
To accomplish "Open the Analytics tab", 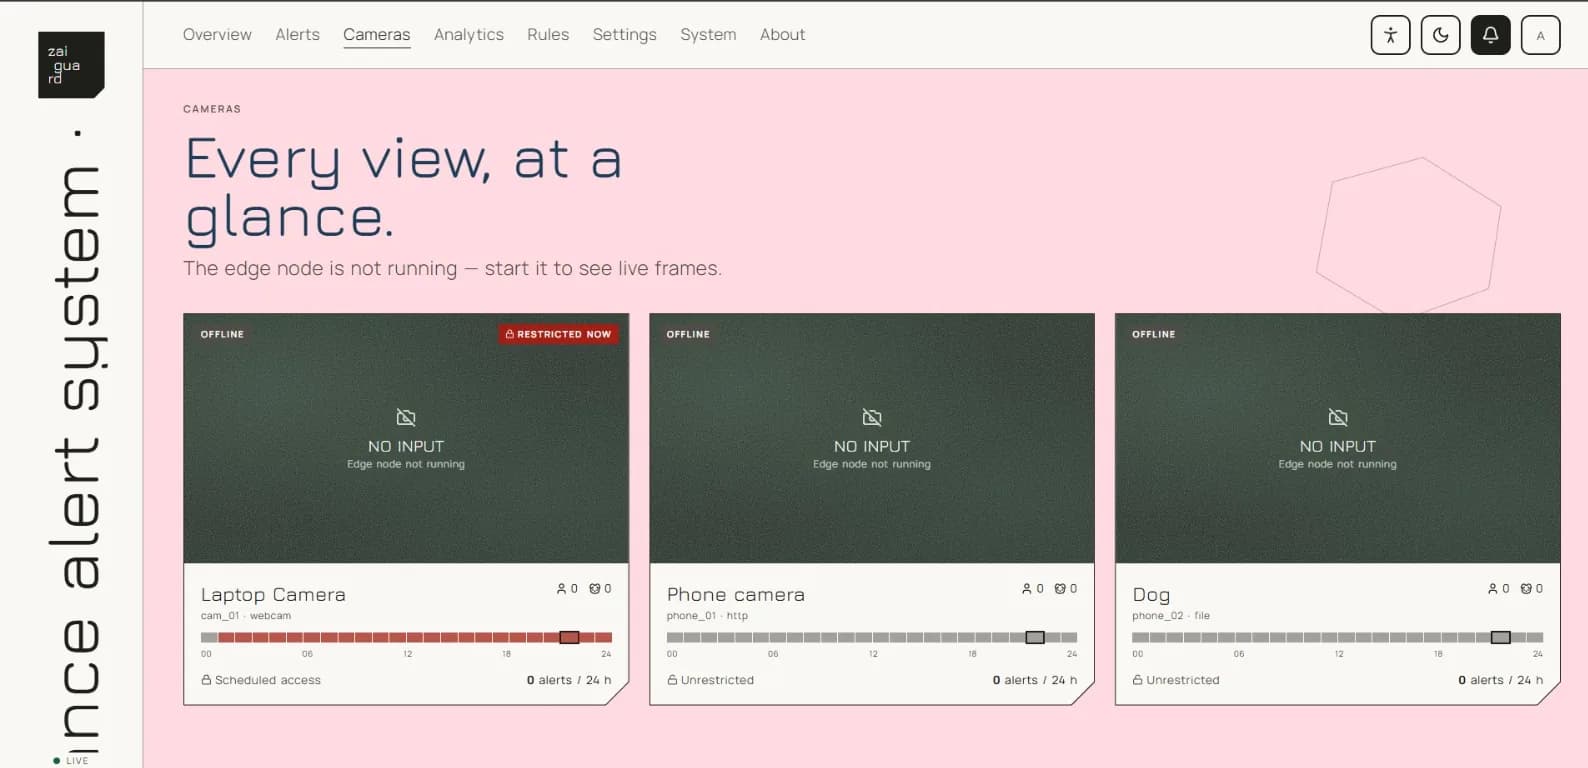I will 469,35.
